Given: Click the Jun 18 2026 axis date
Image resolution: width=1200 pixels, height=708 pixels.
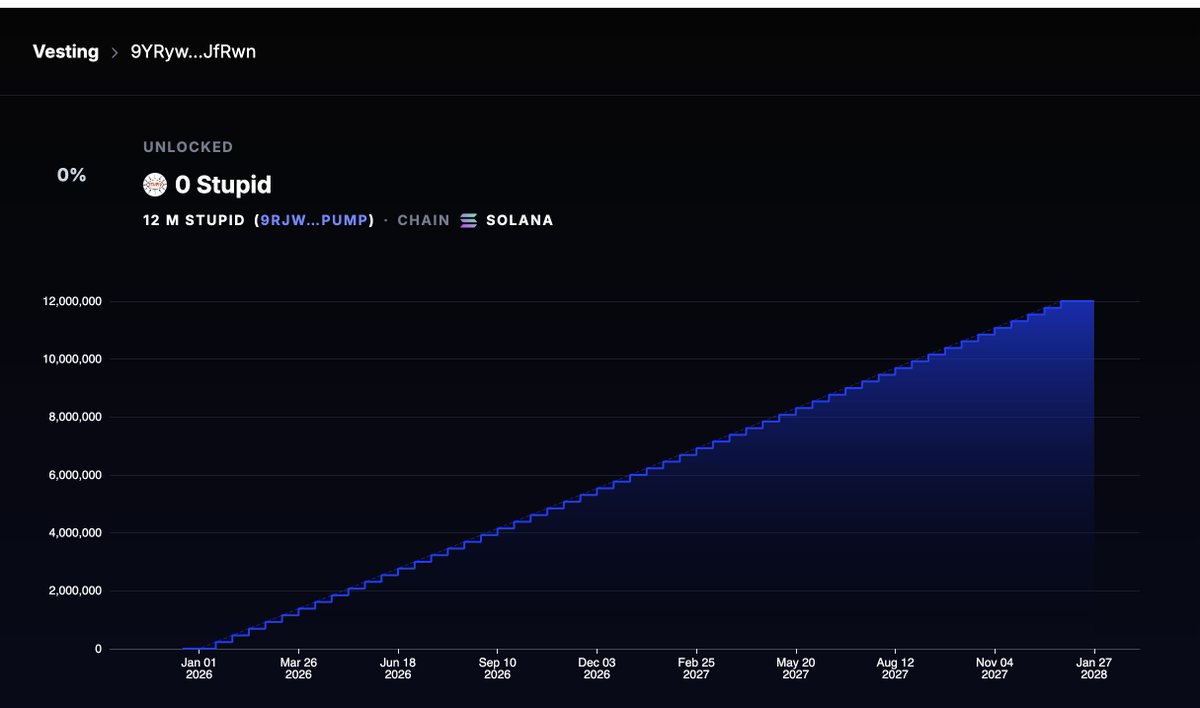Looking at the screenshot, I should click(398, 668).
